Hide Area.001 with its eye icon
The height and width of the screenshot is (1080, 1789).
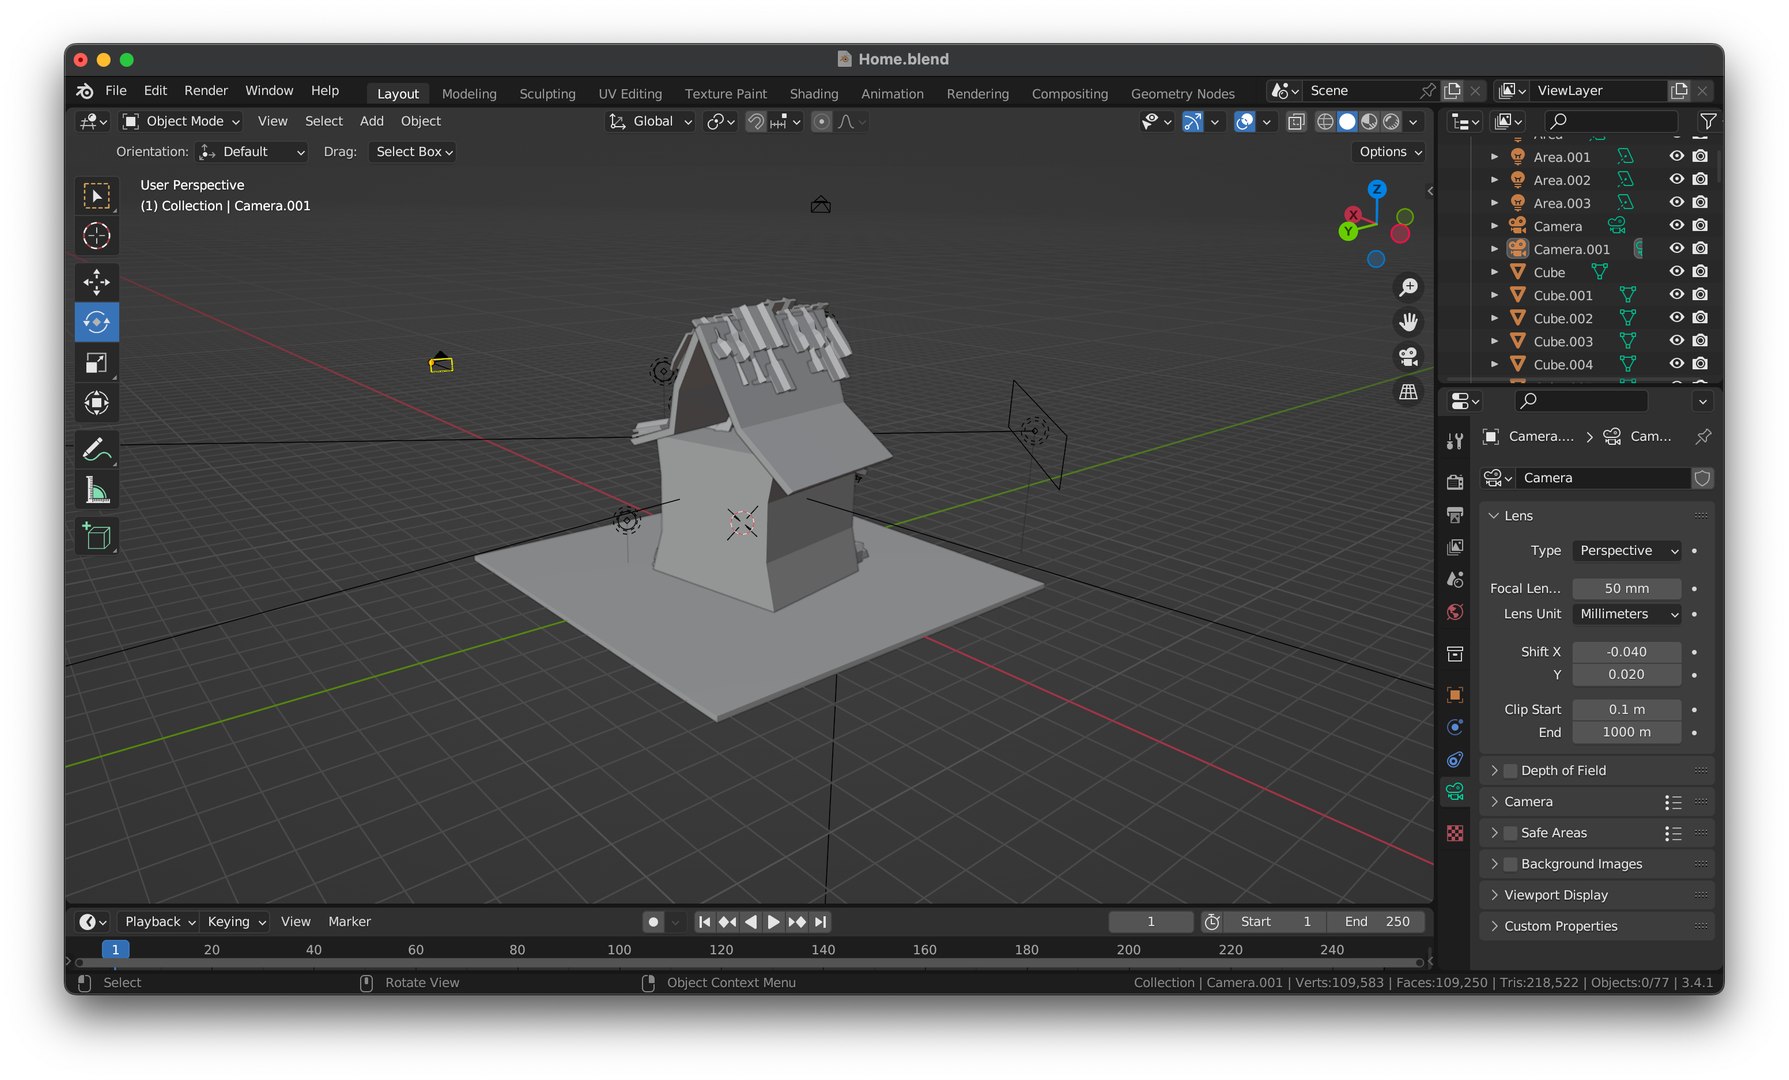click(1677, 157)
